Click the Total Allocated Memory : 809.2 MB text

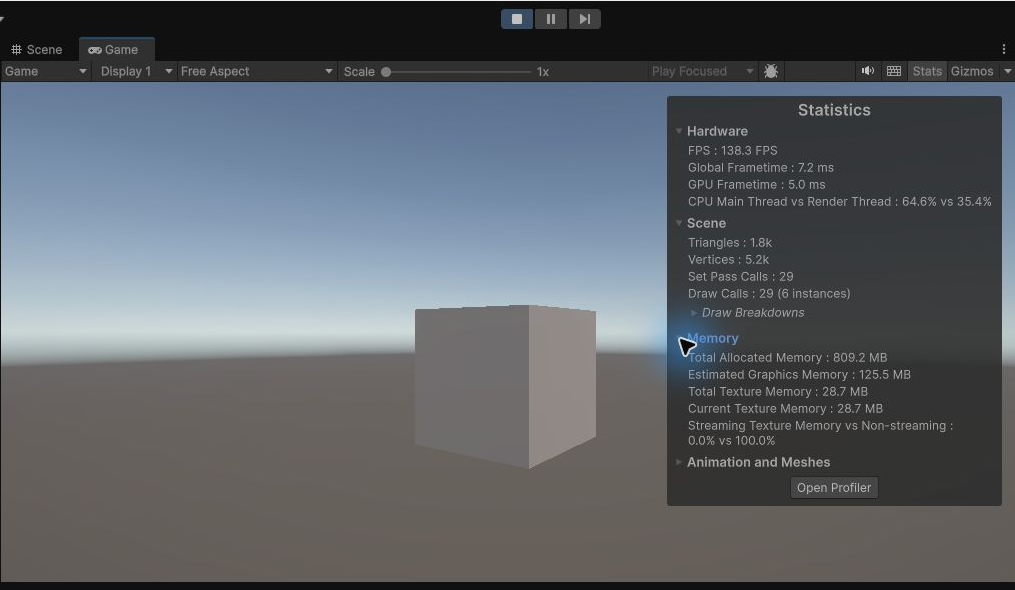(787, 357)
